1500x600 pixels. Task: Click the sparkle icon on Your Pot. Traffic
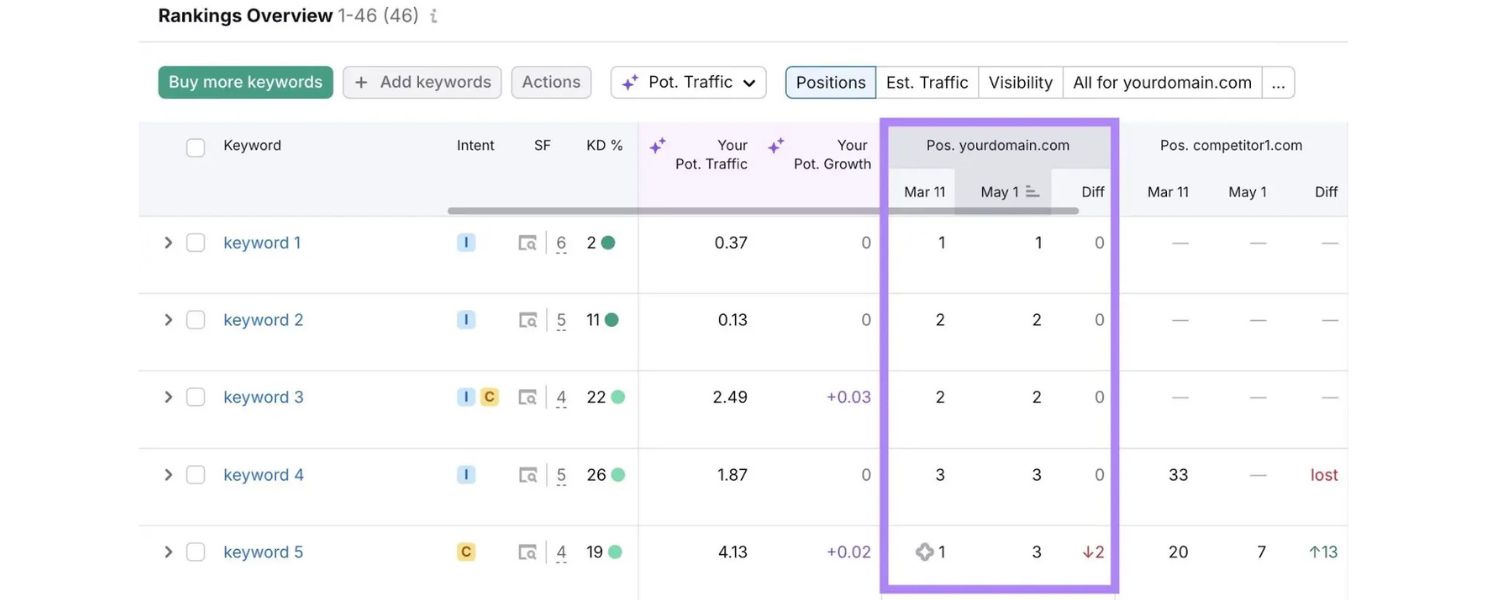[657, 146]
